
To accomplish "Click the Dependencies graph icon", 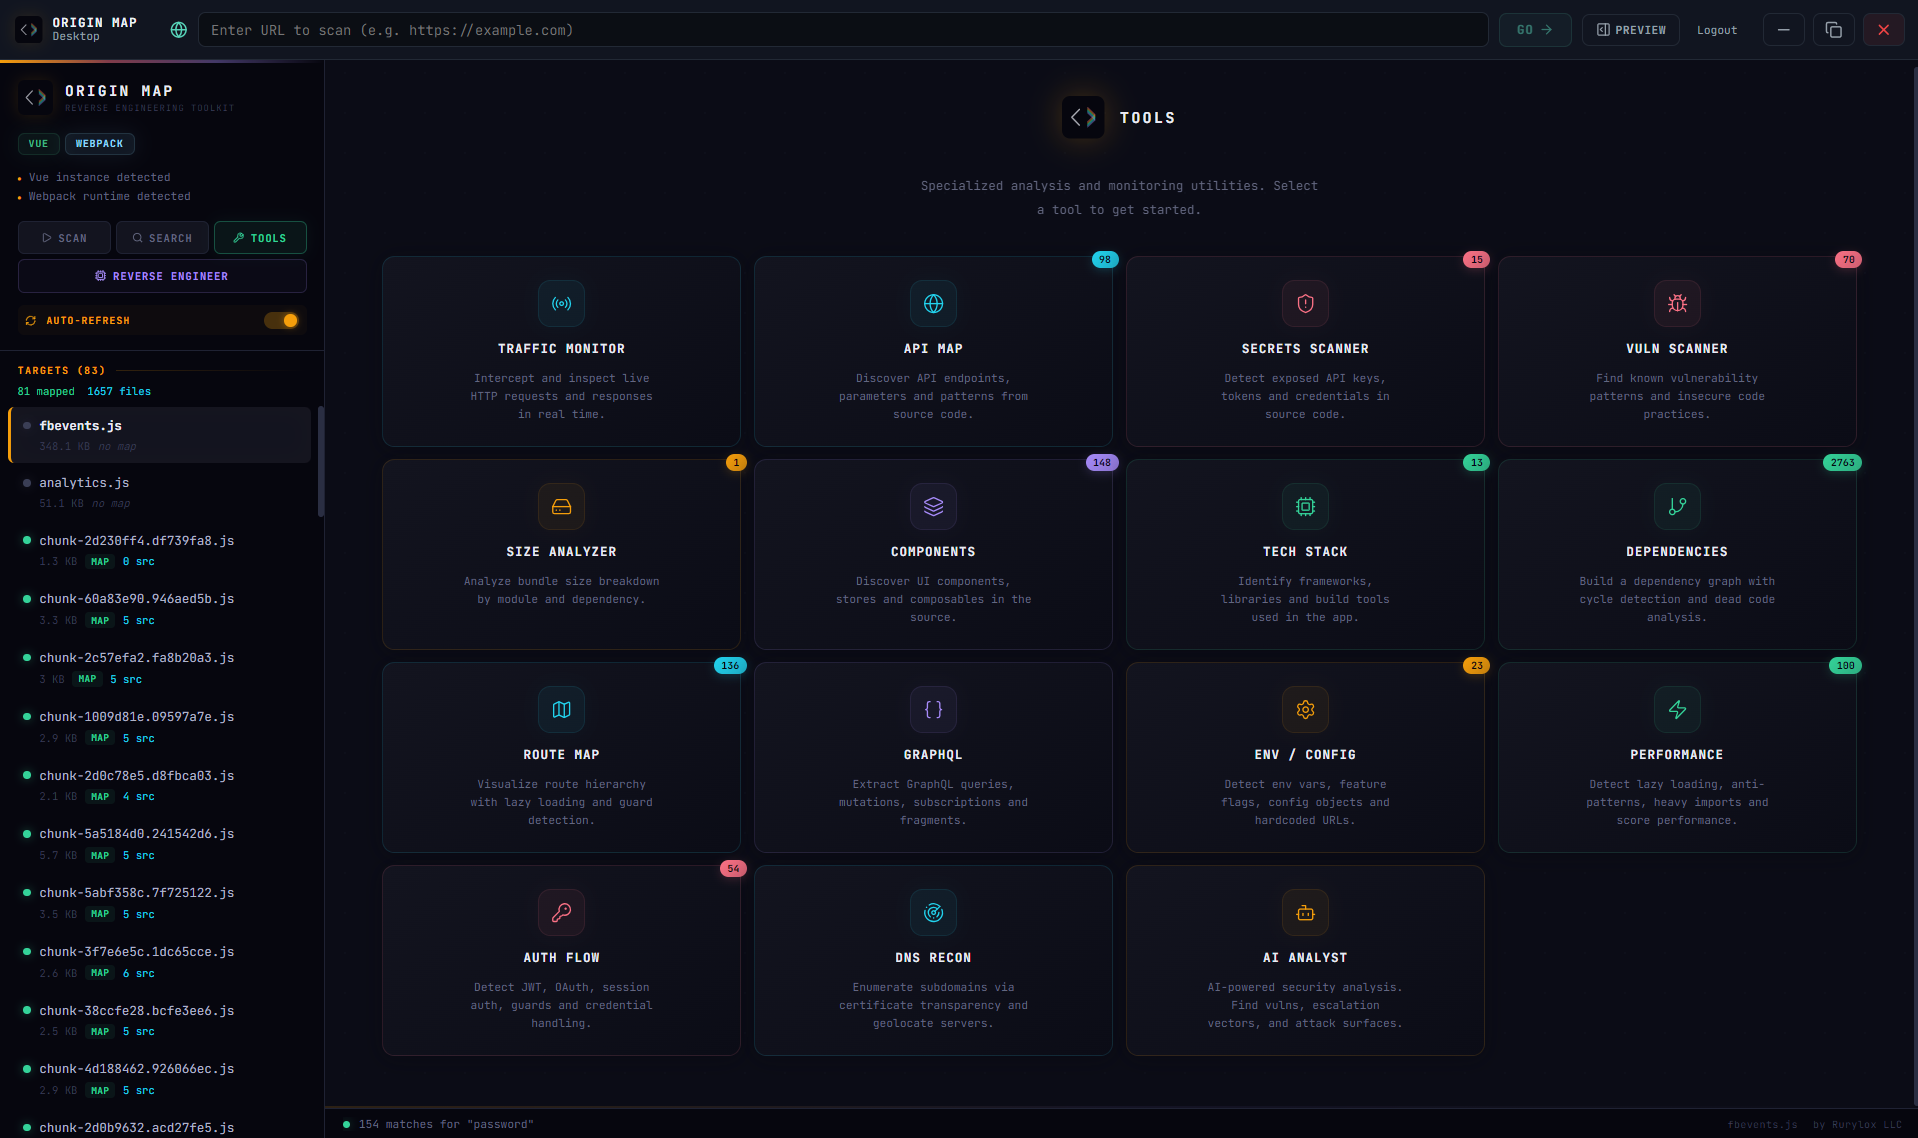I will (1677, 506).
